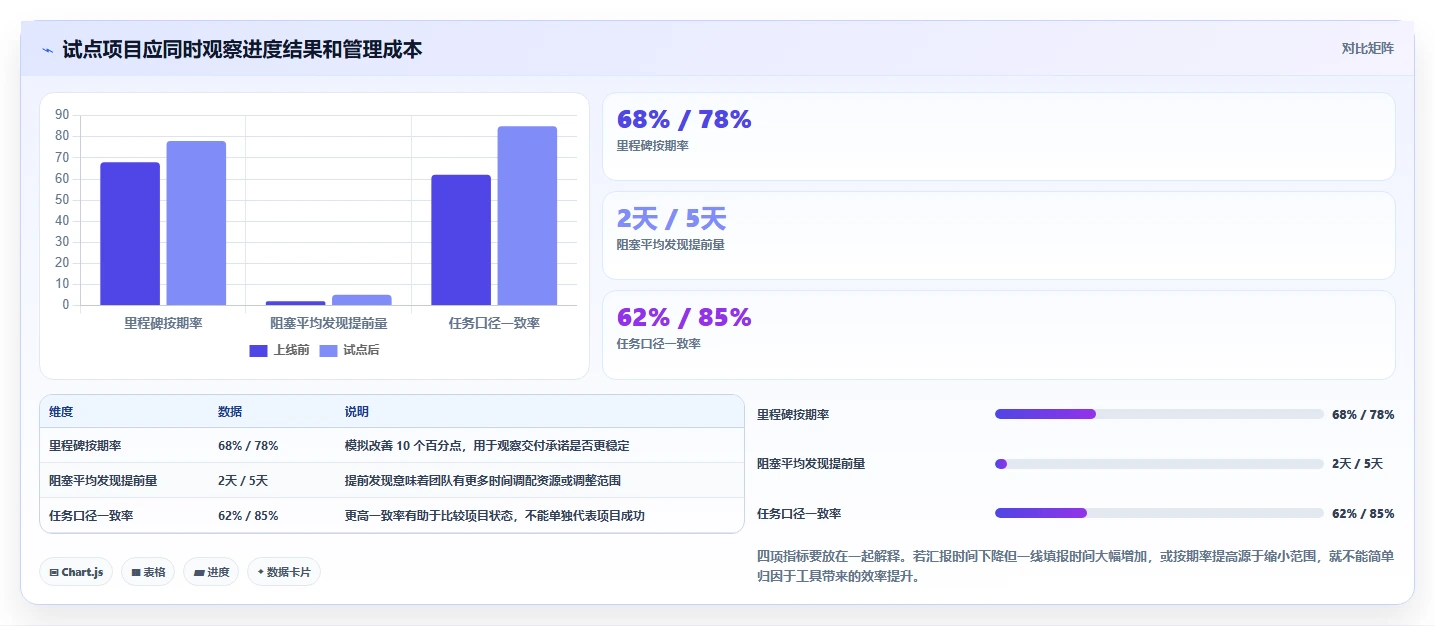Click the 模拟改善 10 个百分点 description cell
1435x626 pixels.
(x=487, y=446)
